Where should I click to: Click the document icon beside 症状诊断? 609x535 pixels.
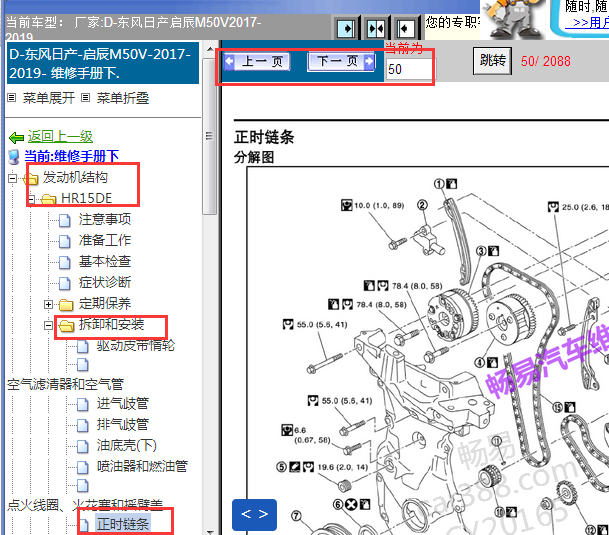(64, 283)
